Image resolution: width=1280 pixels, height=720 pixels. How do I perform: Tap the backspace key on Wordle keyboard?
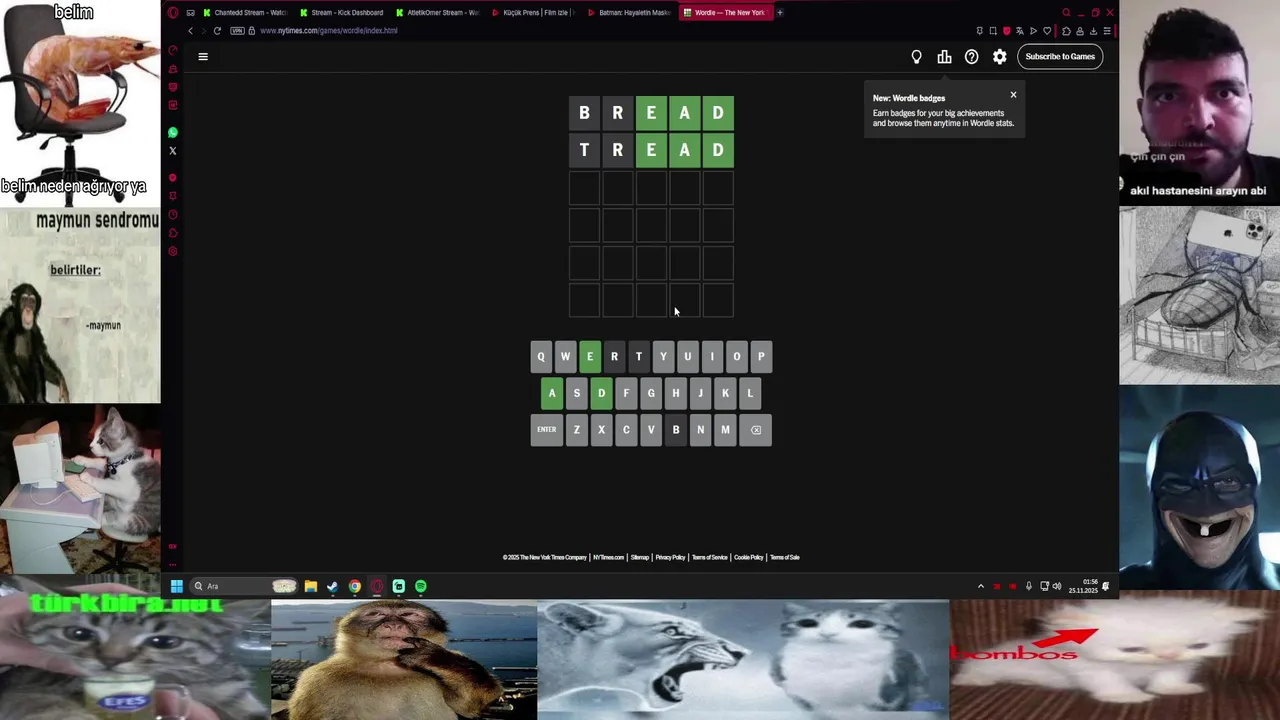coord(756,430)
